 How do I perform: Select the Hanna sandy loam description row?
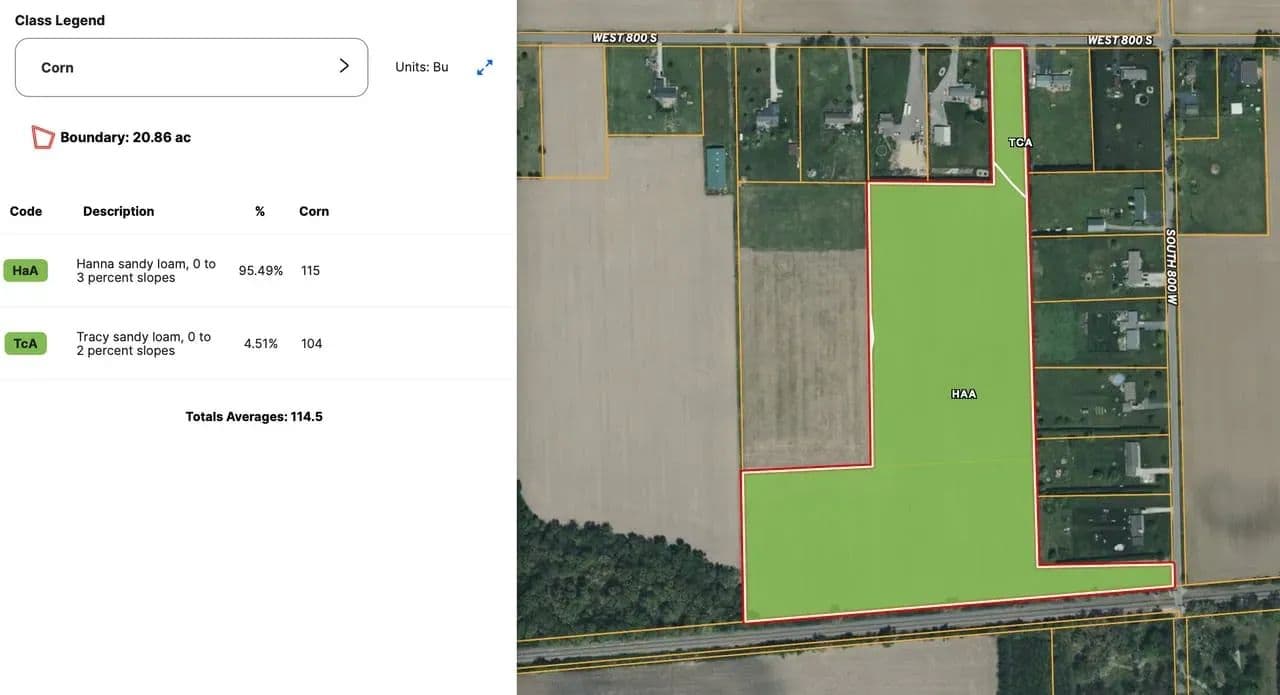coord(258,271)
